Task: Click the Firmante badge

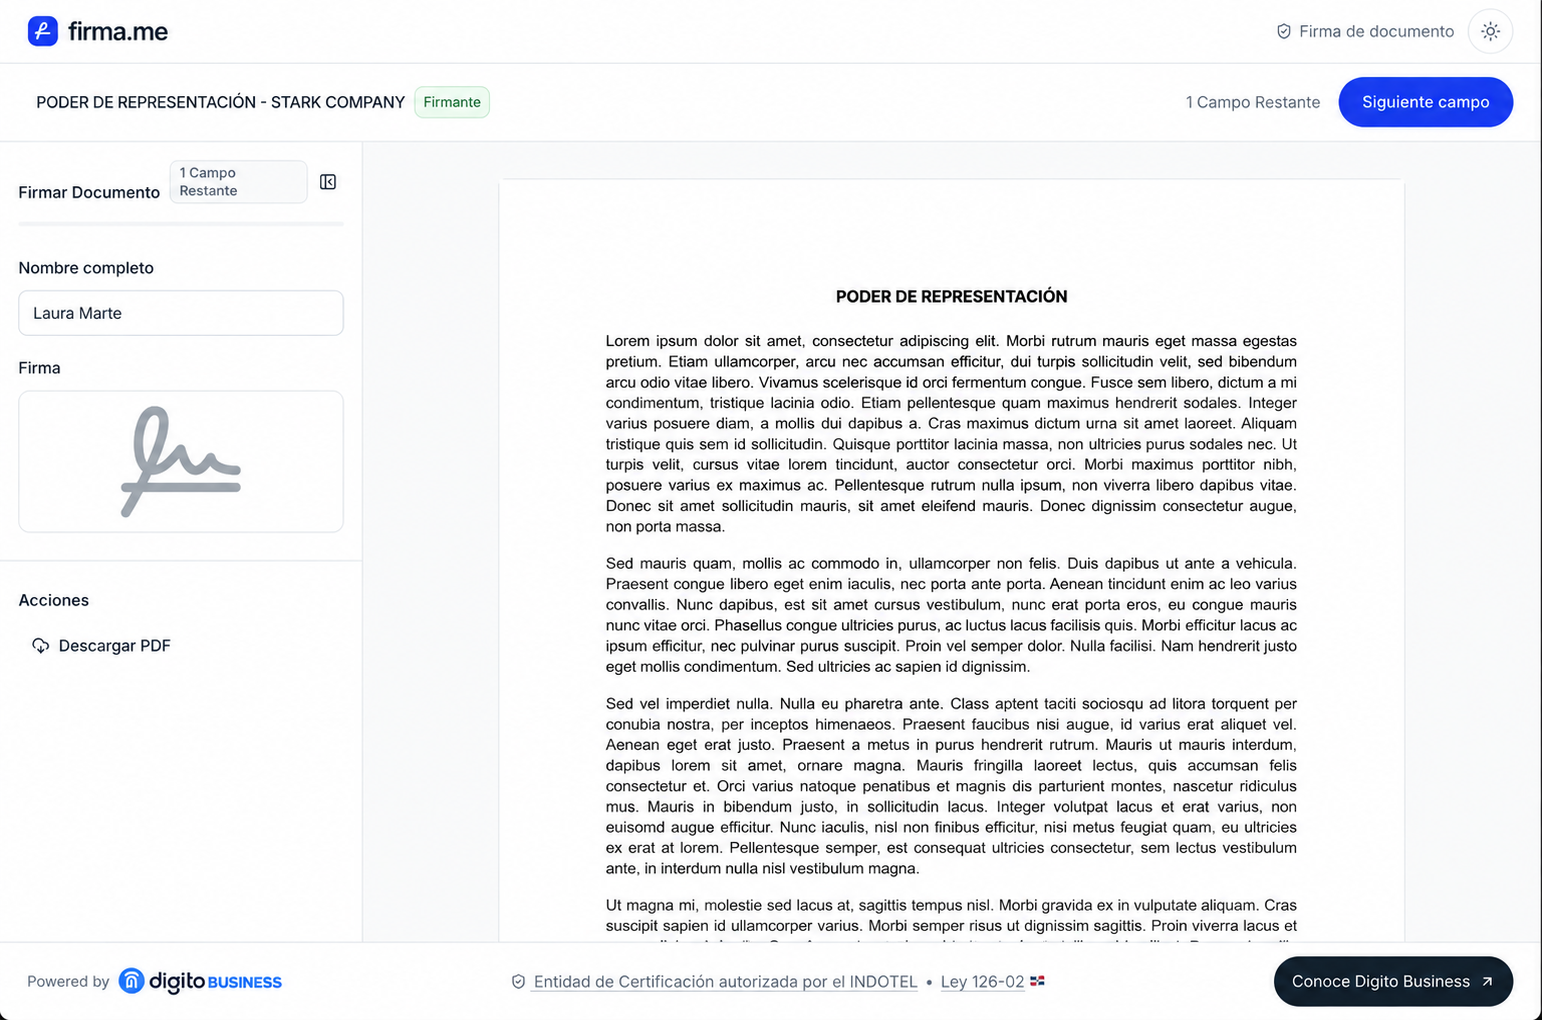Action: coord(452,102)
